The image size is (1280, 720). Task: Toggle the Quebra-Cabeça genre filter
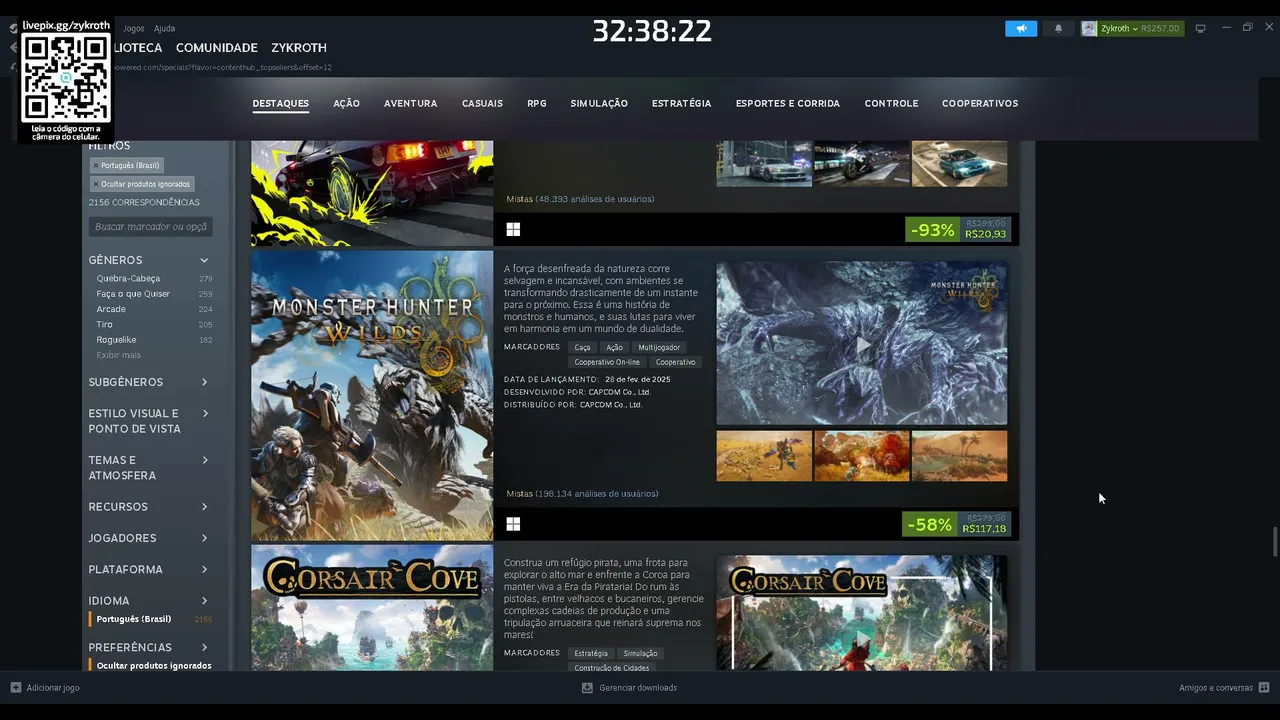[154, 278]
